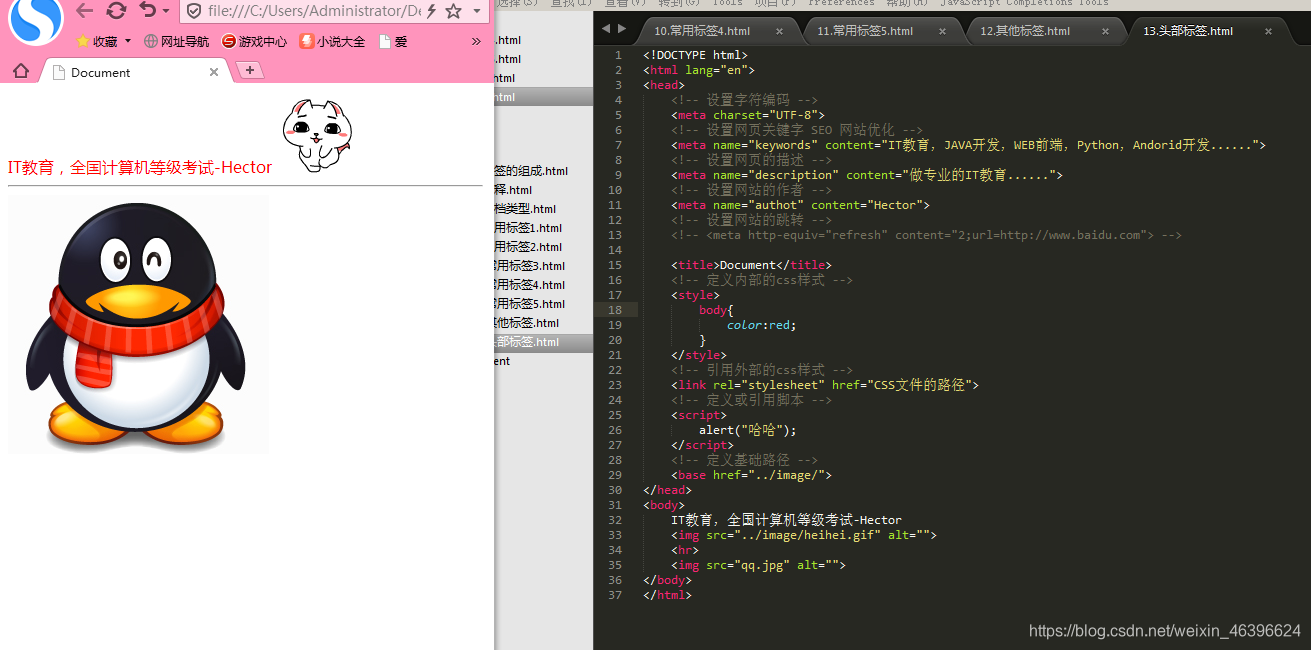The width and height of the screenshot is (1311, 650).
Task: Click the heihei.gif img tag line
Action: [x=804, y=535]
